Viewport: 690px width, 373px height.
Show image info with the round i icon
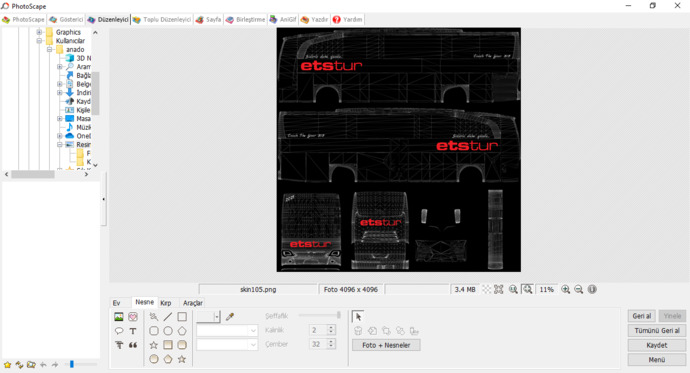pyautogui.click(x=592, y=289)
